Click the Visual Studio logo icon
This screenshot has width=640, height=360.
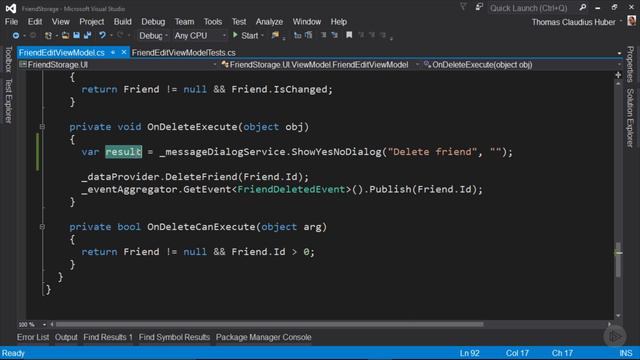point(11,8)
